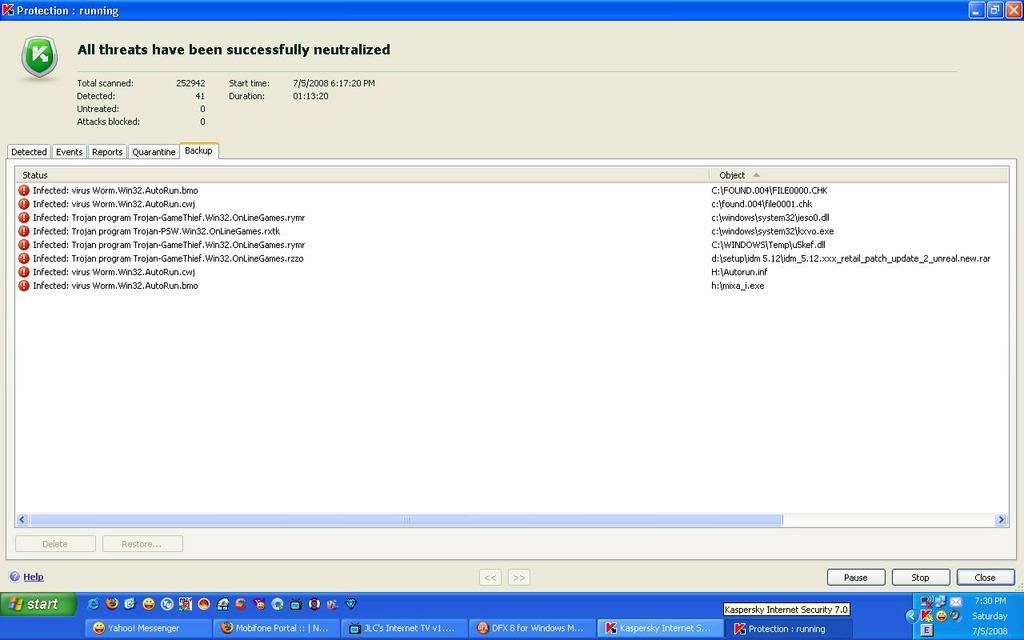
Task: Click object path h:\mixa_j.exe
Action: click(x=737, y=285)
